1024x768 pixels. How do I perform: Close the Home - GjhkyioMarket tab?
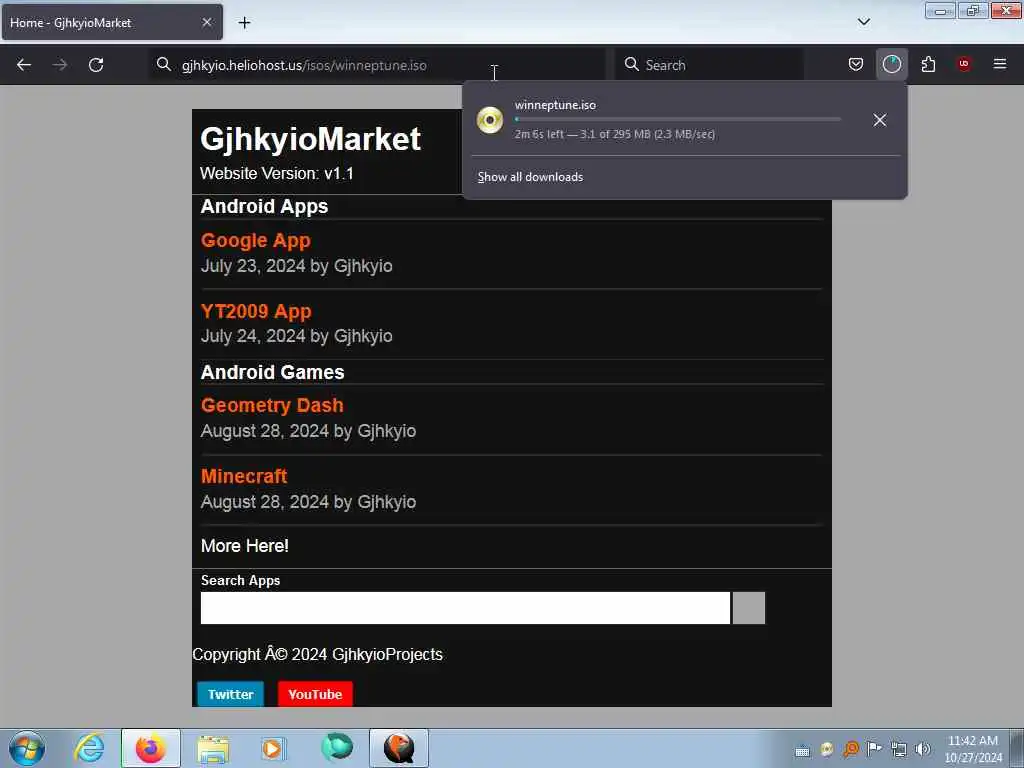pyautogui.click(x=207, y=22)
